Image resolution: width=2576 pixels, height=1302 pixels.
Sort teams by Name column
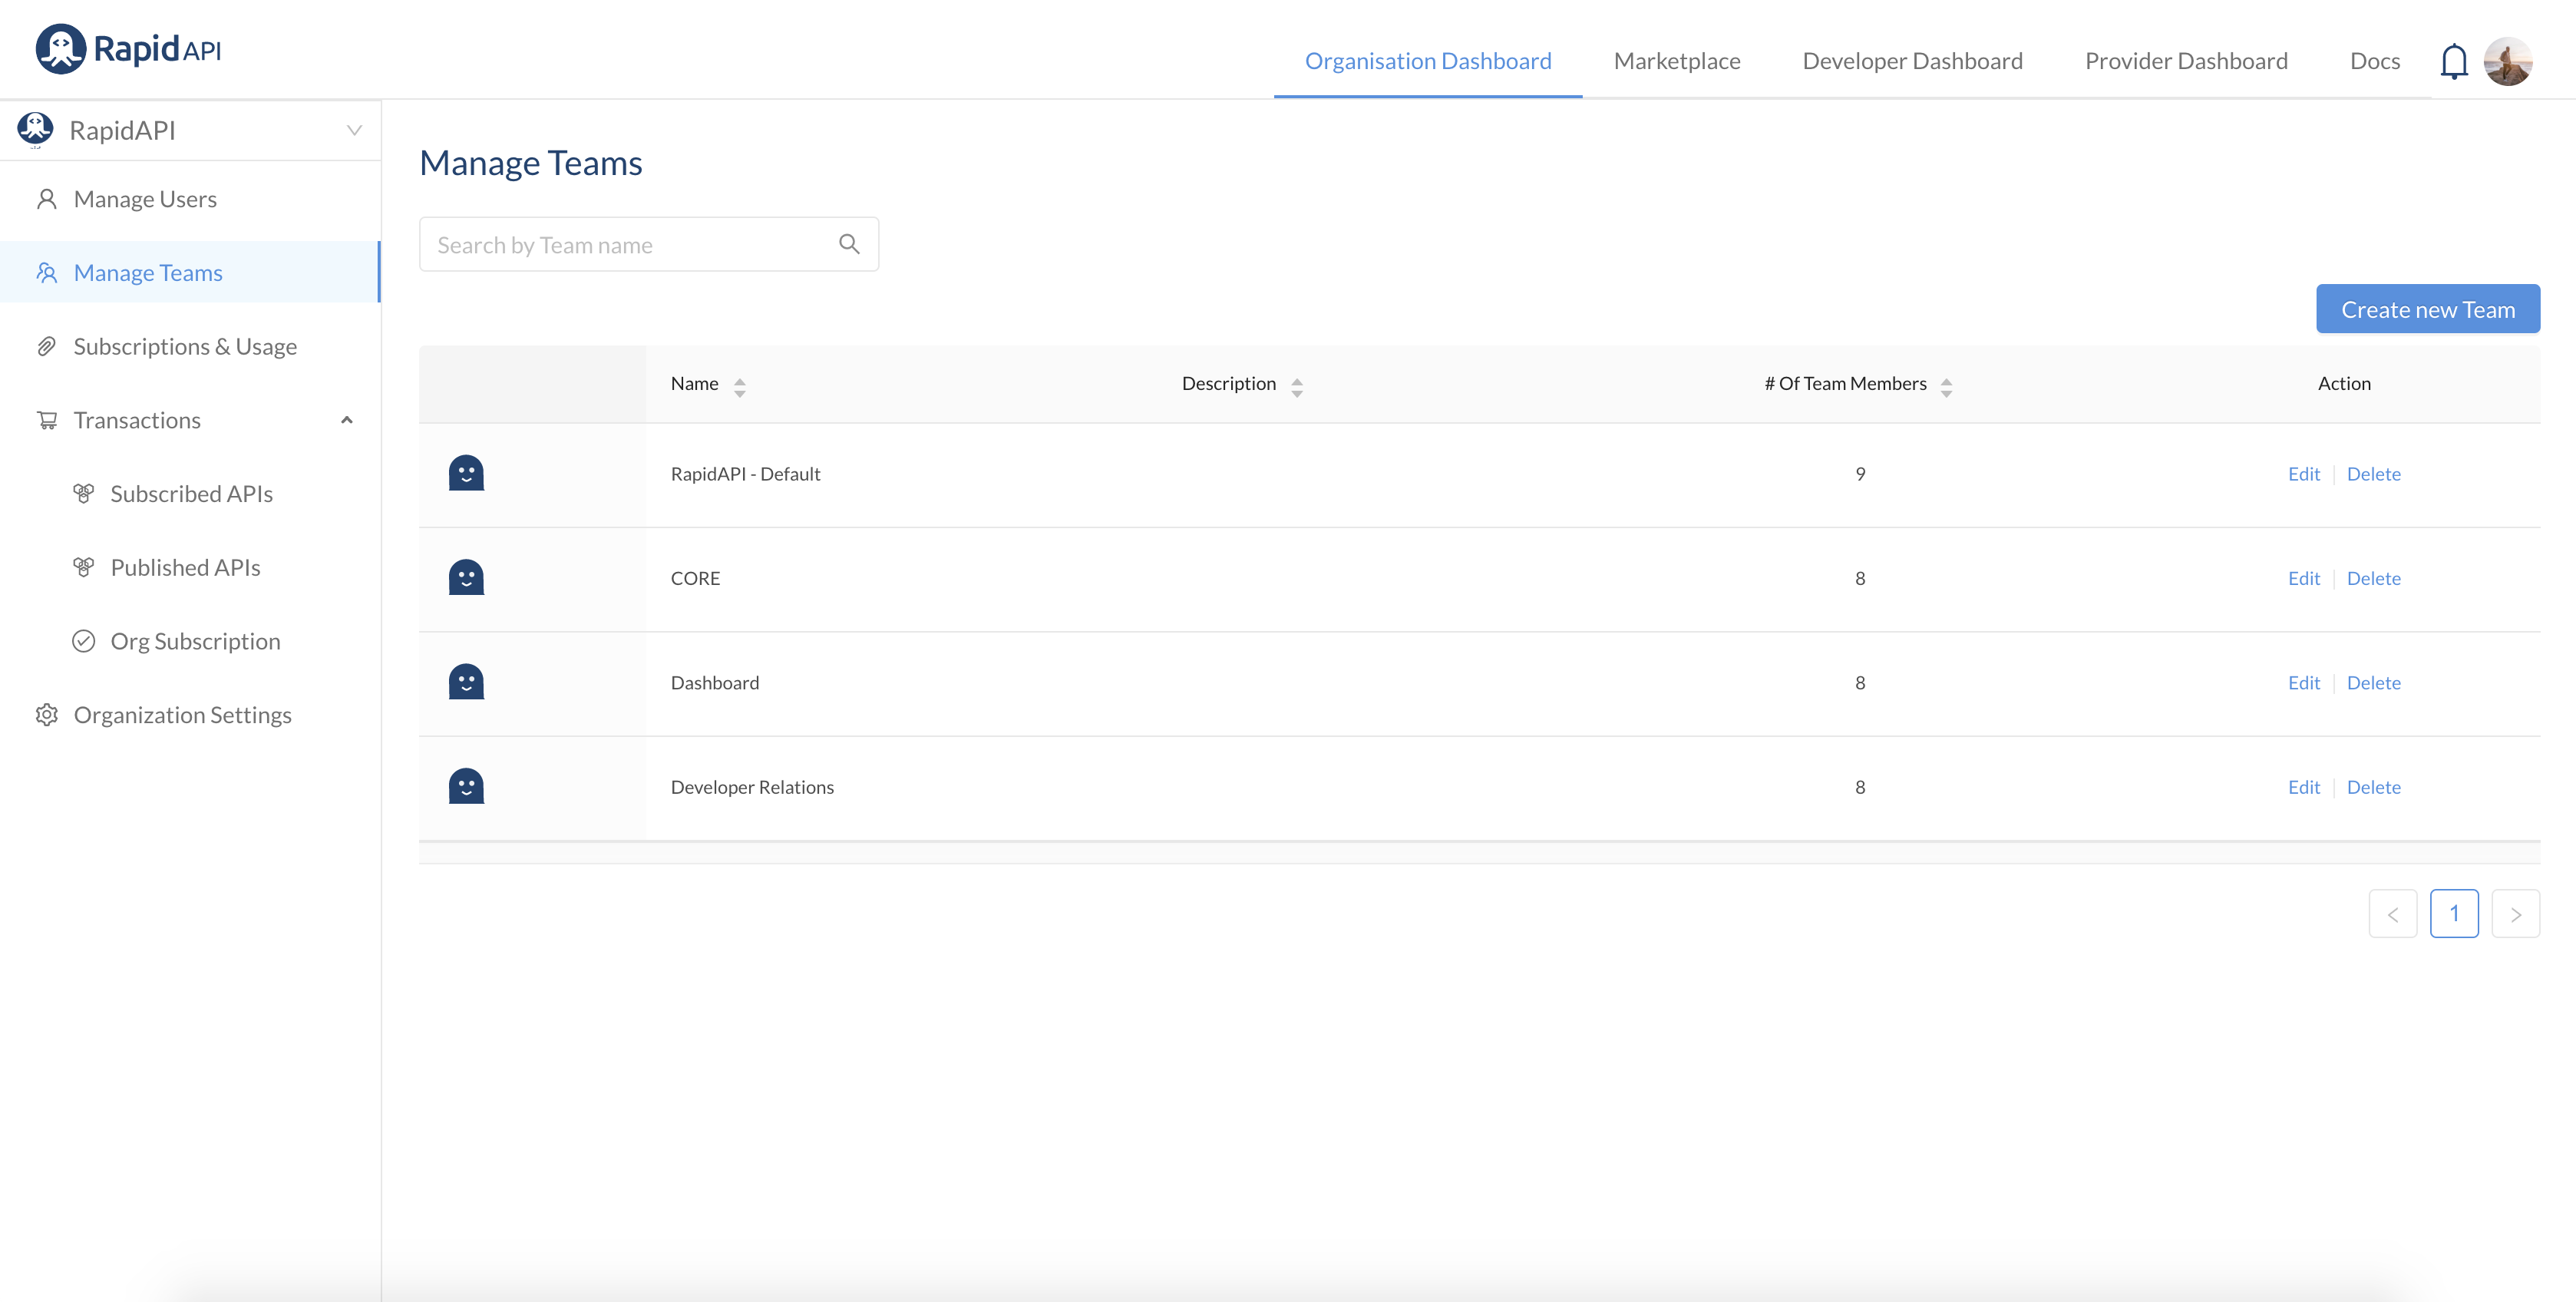coord(739,386)
